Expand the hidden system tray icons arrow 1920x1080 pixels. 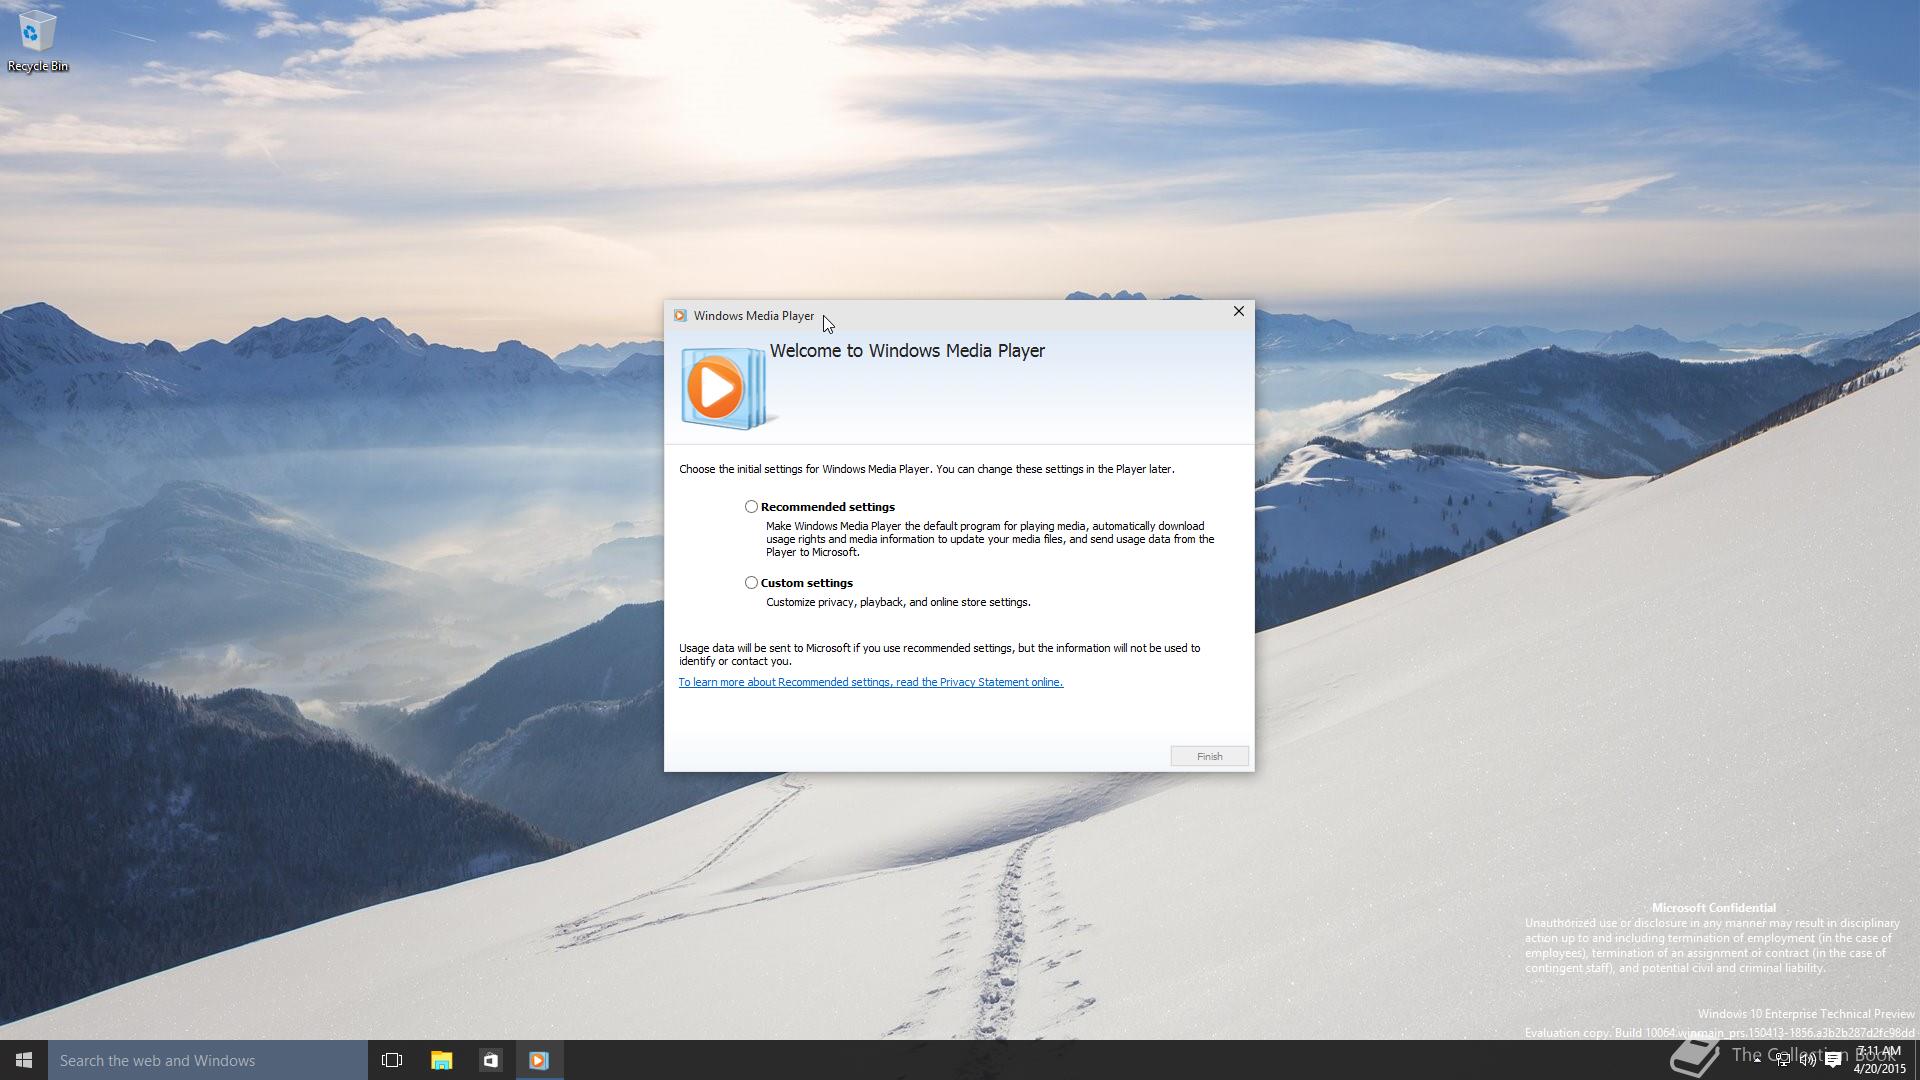pyautogui.click(x=1757, y=1060)
